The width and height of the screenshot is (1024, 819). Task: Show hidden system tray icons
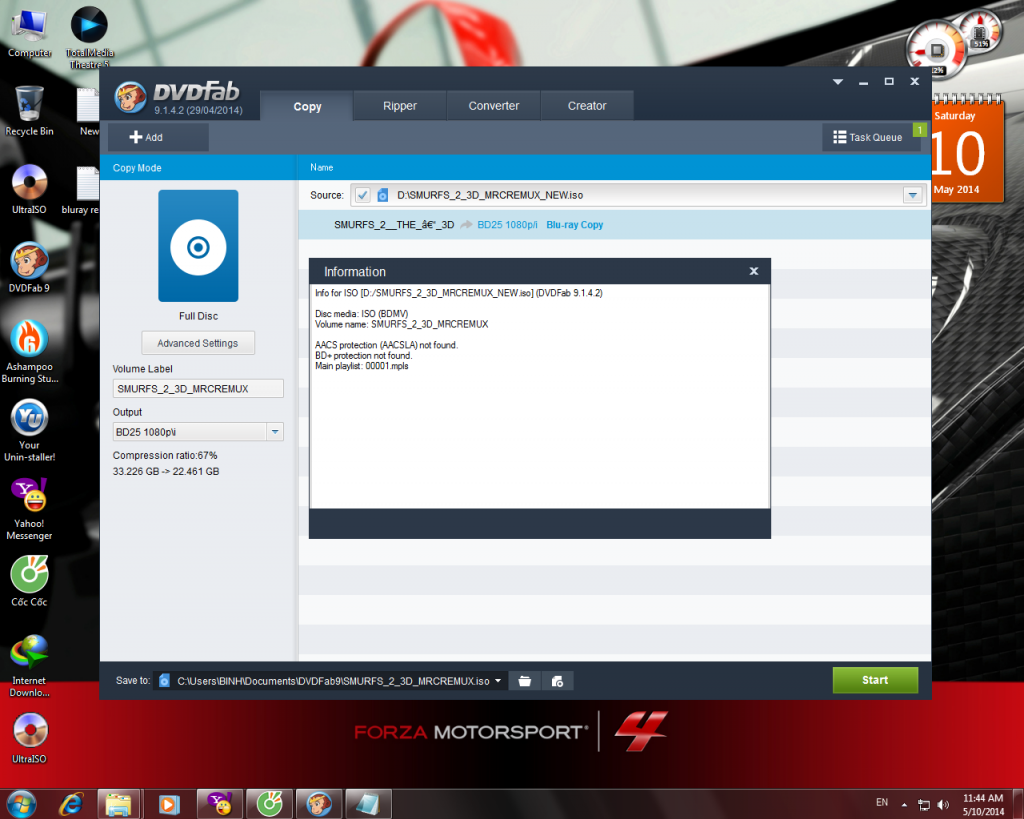(904, 805)
